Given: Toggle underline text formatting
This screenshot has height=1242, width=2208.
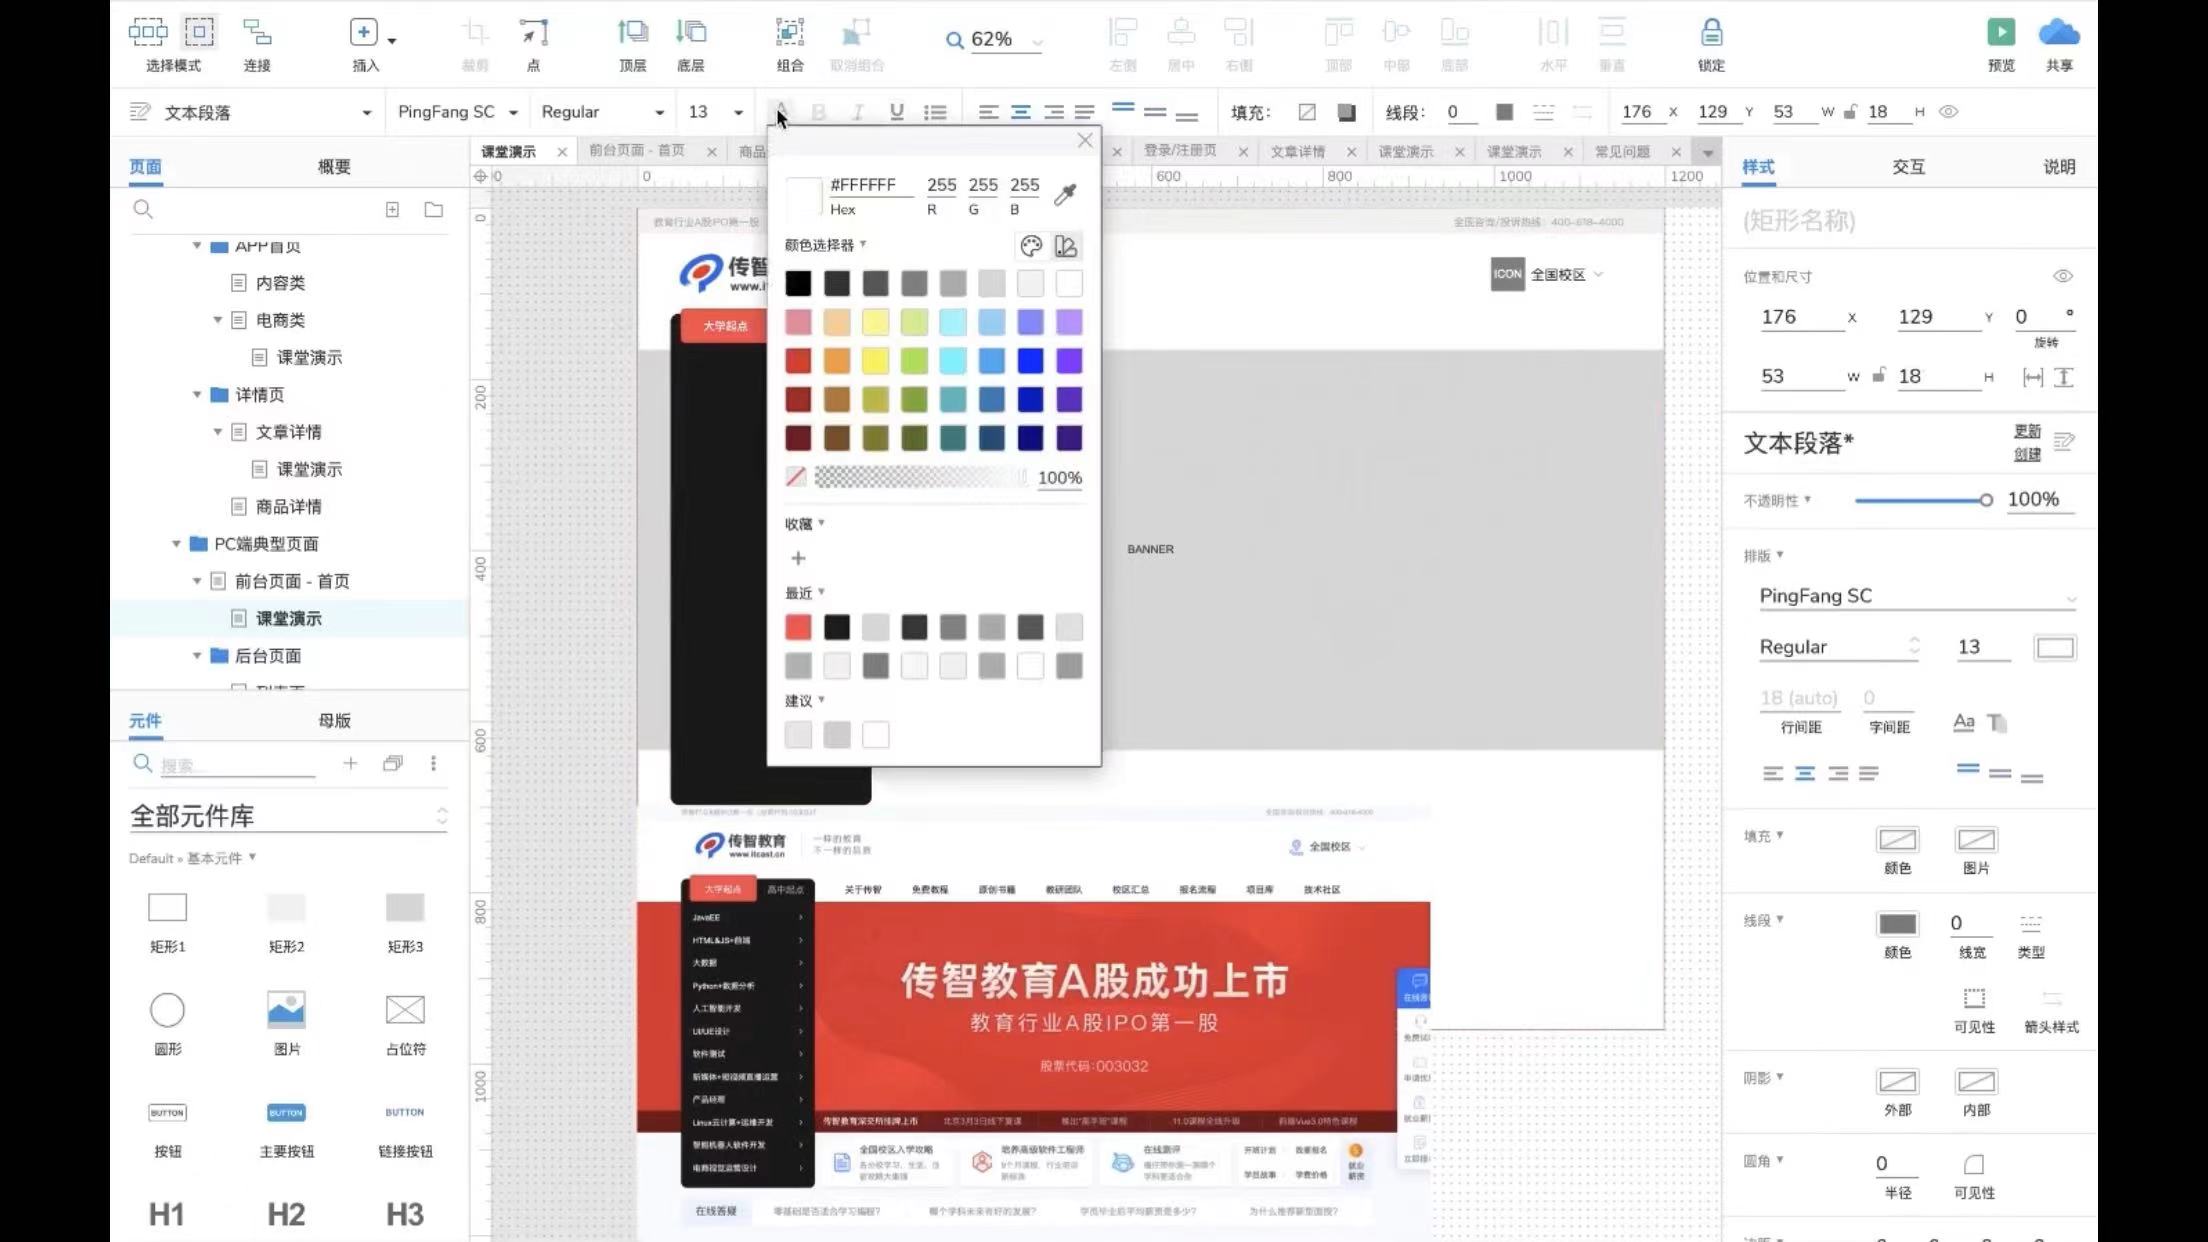Looking at the screenshot, I should click(x=896, y=112).
